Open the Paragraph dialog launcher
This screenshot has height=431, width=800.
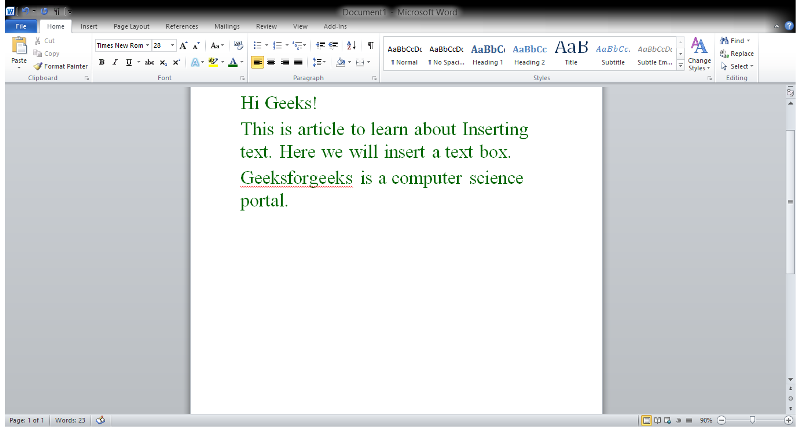374,79
